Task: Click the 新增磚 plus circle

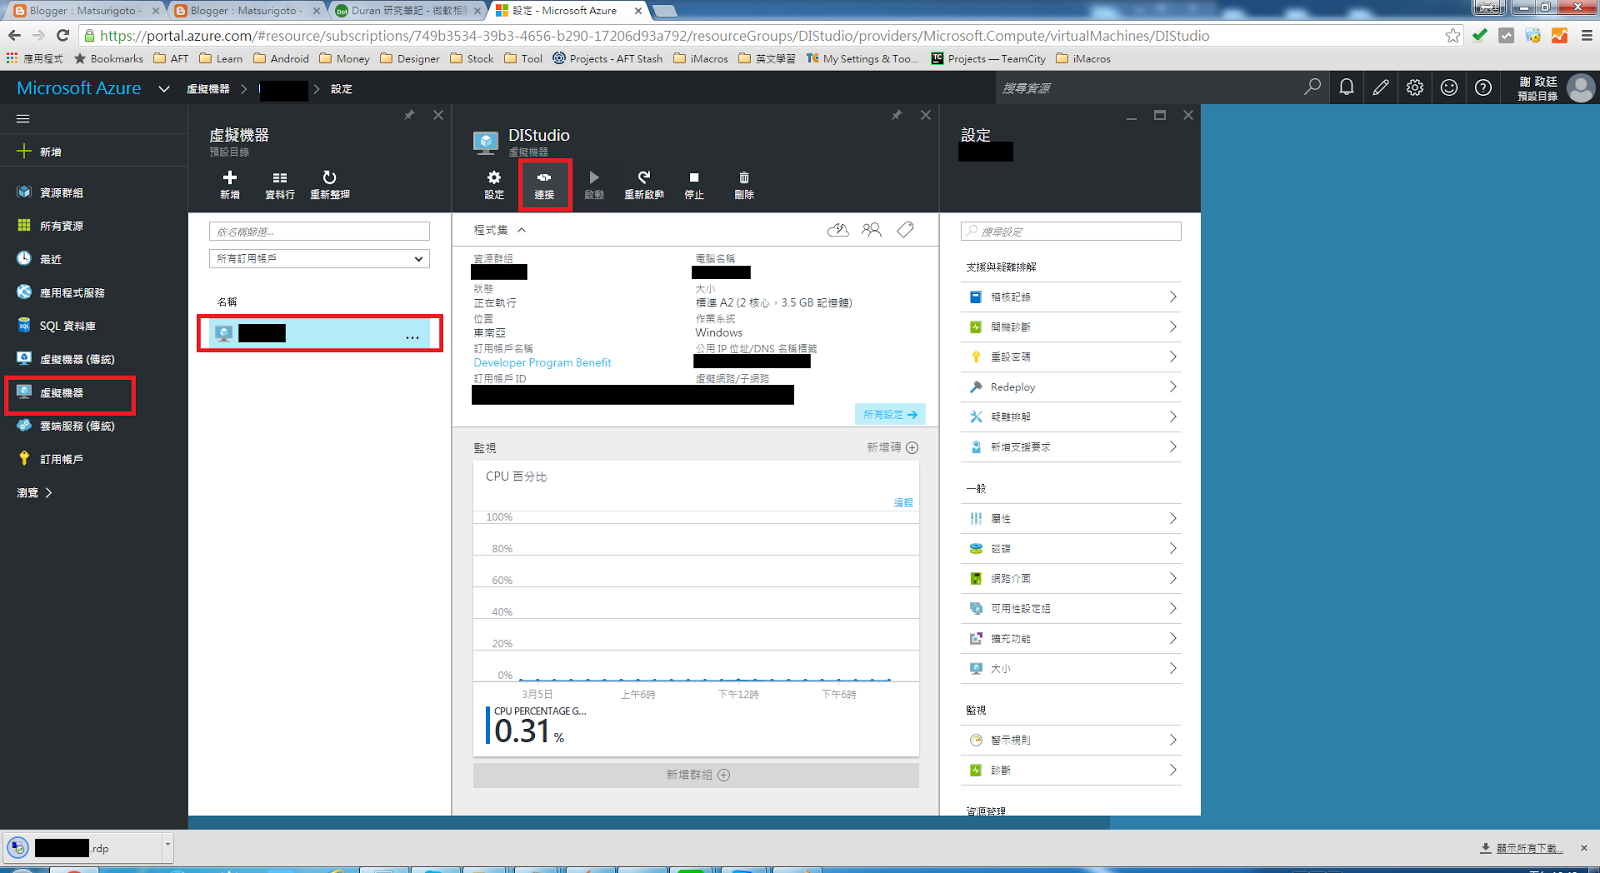Action: (x=912, y=447)
